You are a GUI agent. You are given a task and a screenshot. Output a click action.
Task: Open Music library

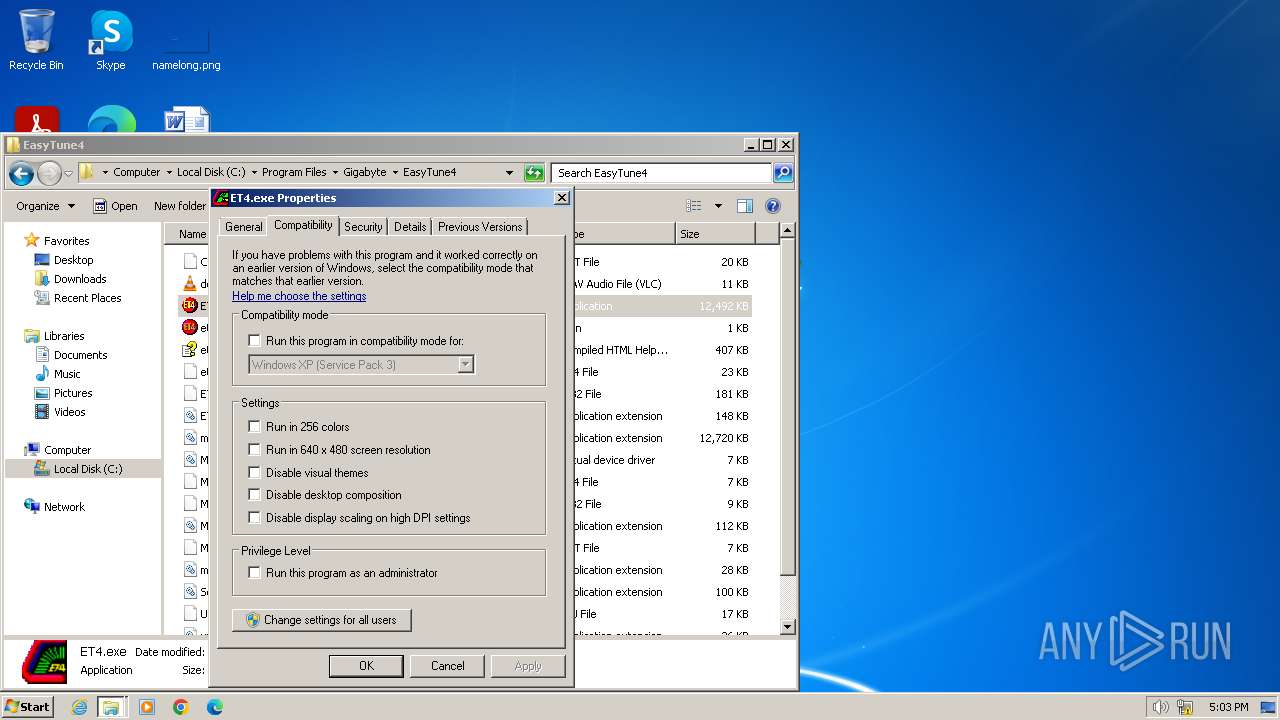(x=67, y=374)
